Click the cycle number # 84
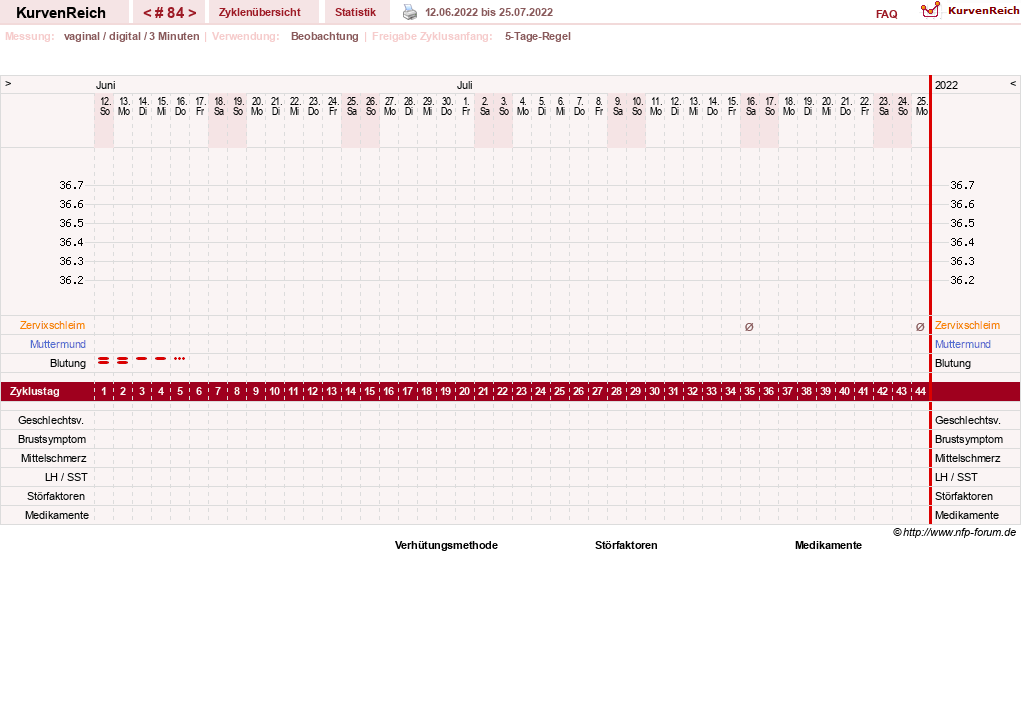 pos(169,12)
